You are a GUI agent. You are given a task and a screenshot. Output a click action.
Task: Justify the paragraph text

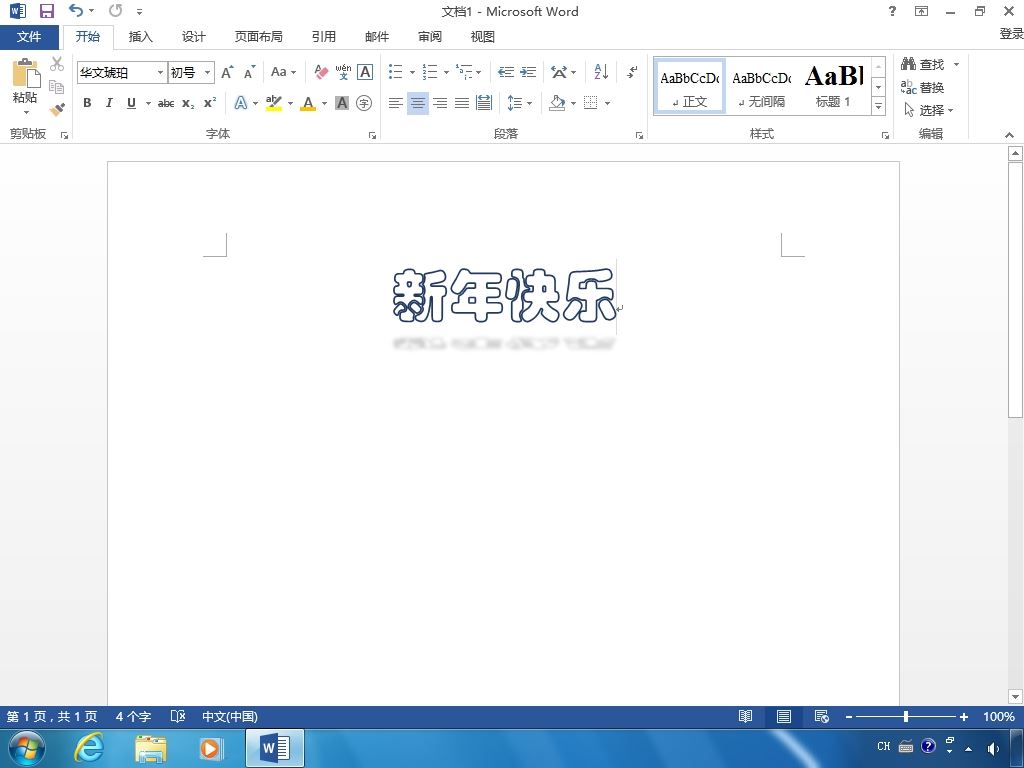coord(462,103)
